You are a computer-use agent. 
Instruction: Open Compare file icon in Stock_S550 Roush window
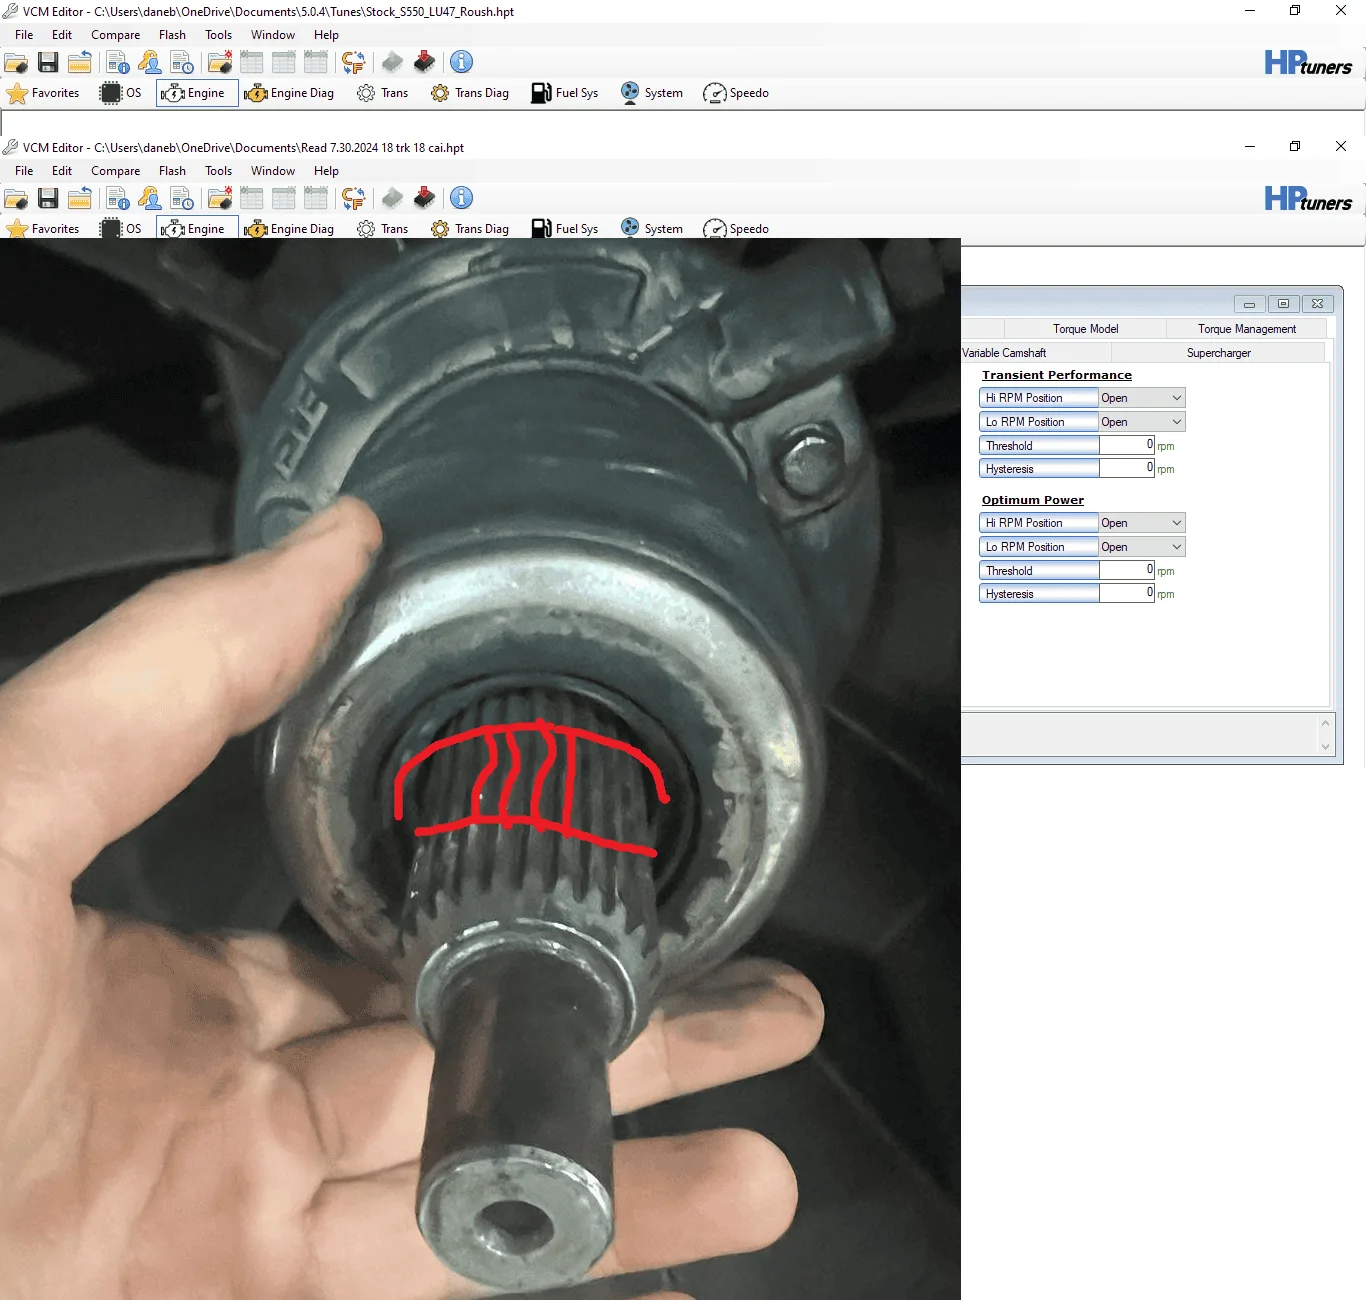220,62
